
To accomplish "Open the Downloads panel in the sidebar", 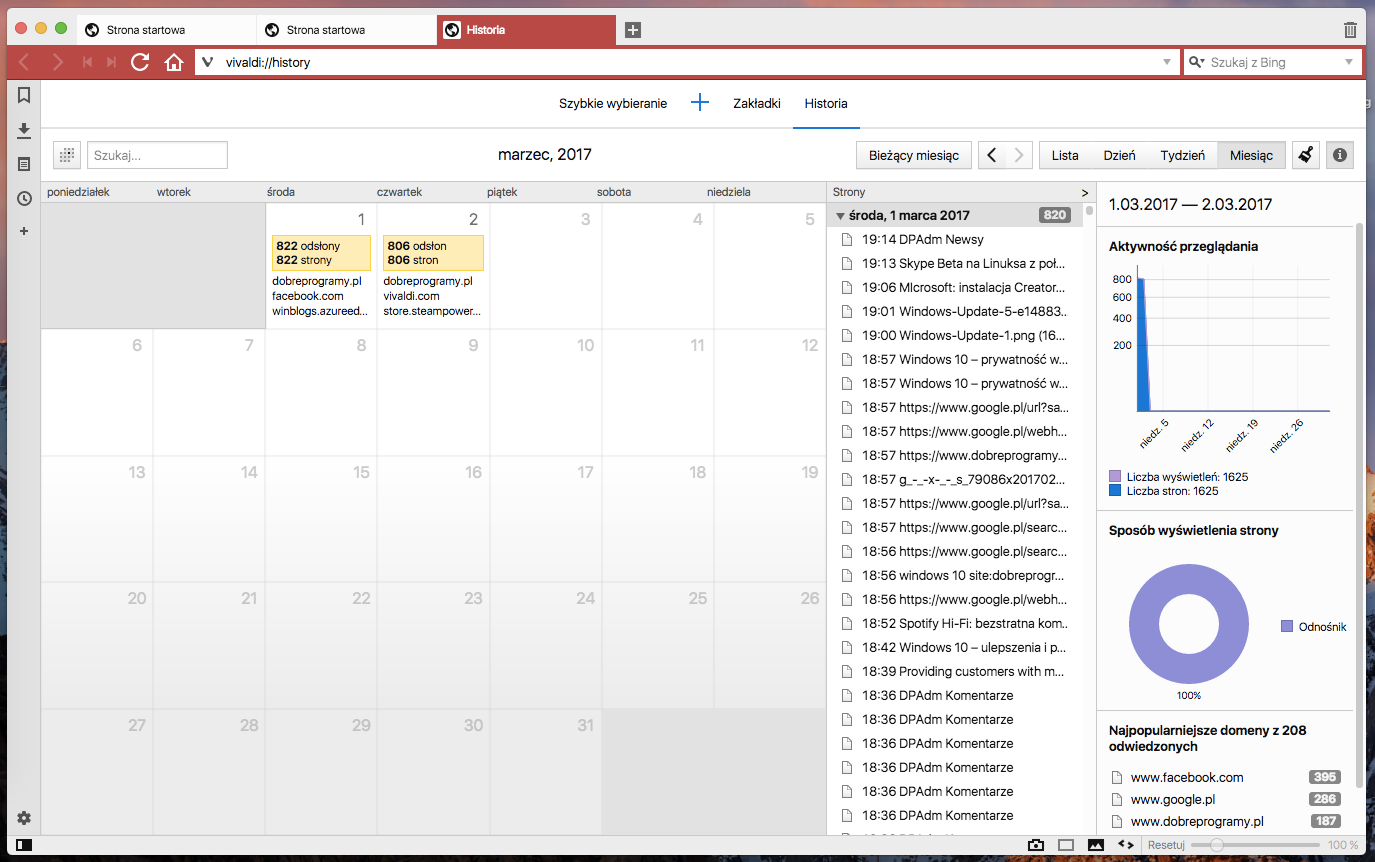I will coord(24,130).
